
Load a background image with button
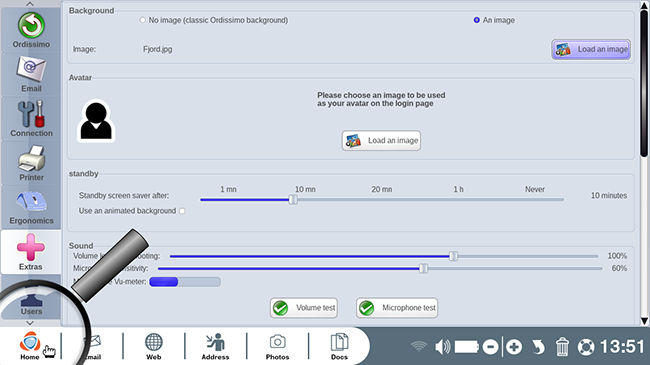pos(591,49)
